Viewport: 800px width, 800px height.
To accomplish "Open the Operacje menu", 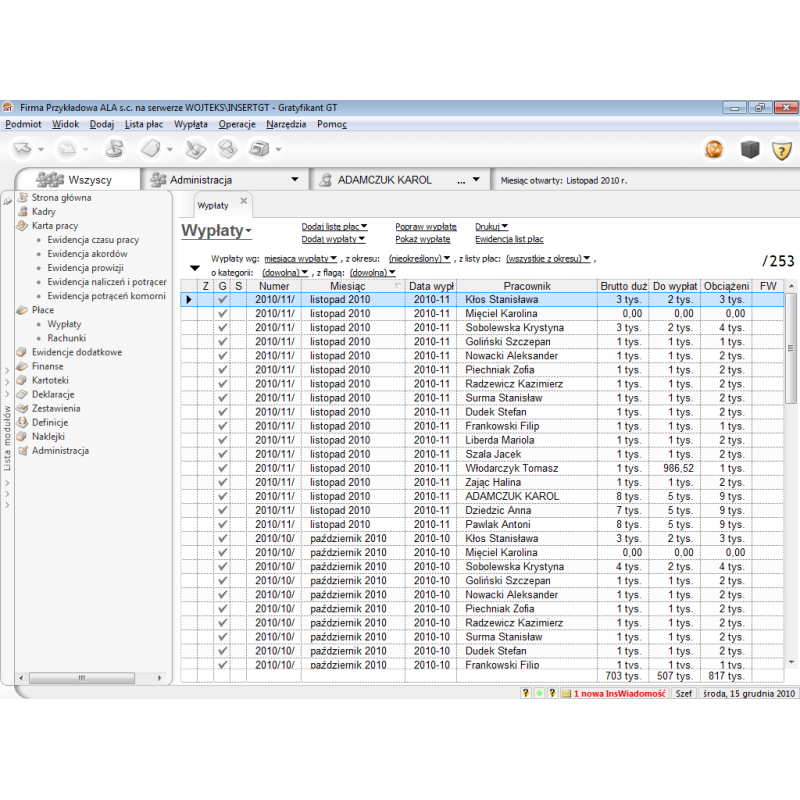I will (237, 124).
